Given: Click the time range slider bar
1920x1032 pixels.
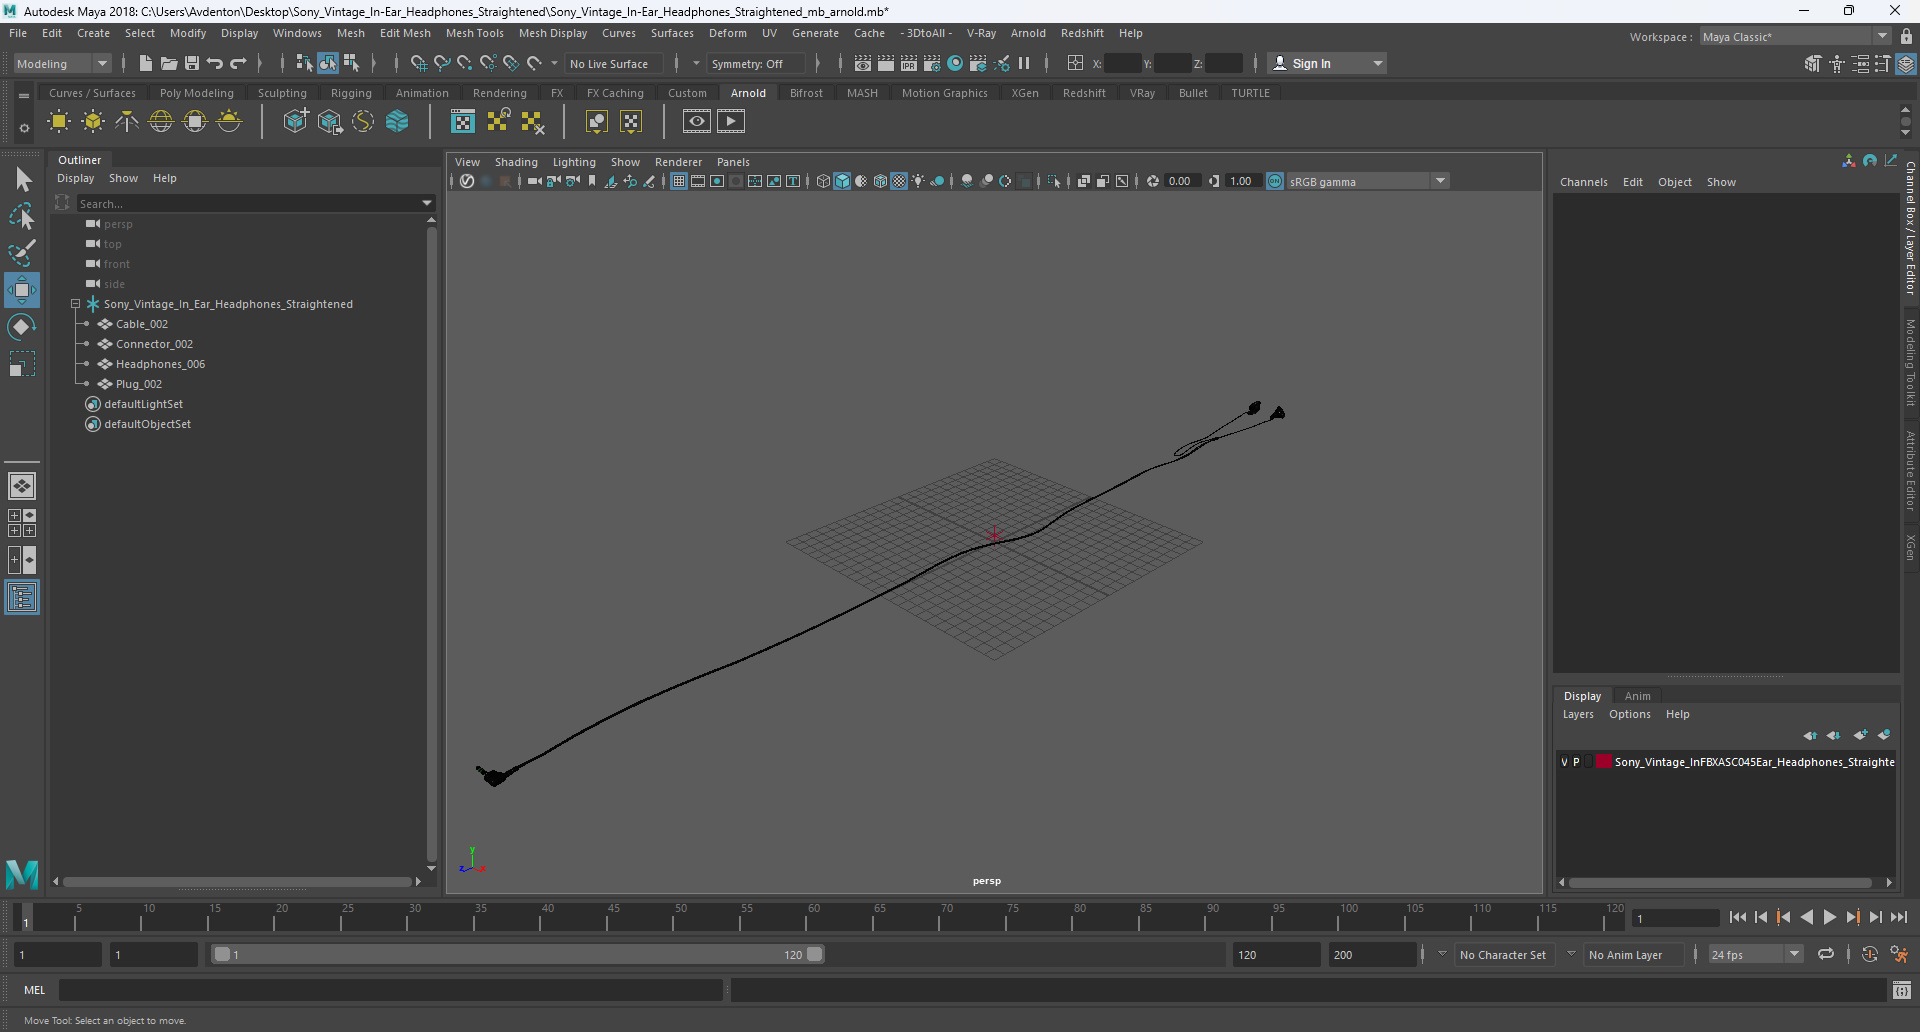Looking at the screenshot, I should (518, 954).
